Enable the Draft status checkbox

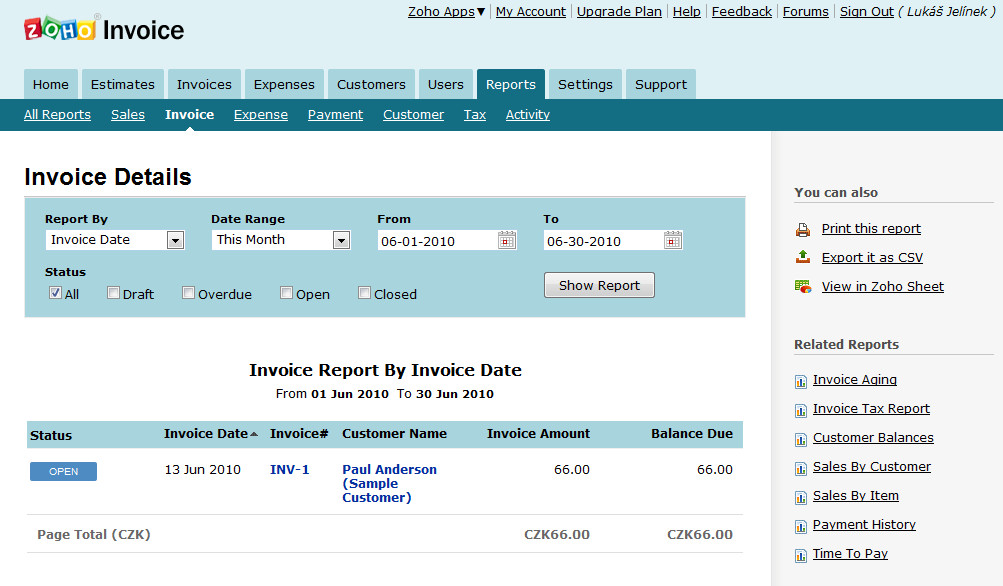(x=113, y=293)
